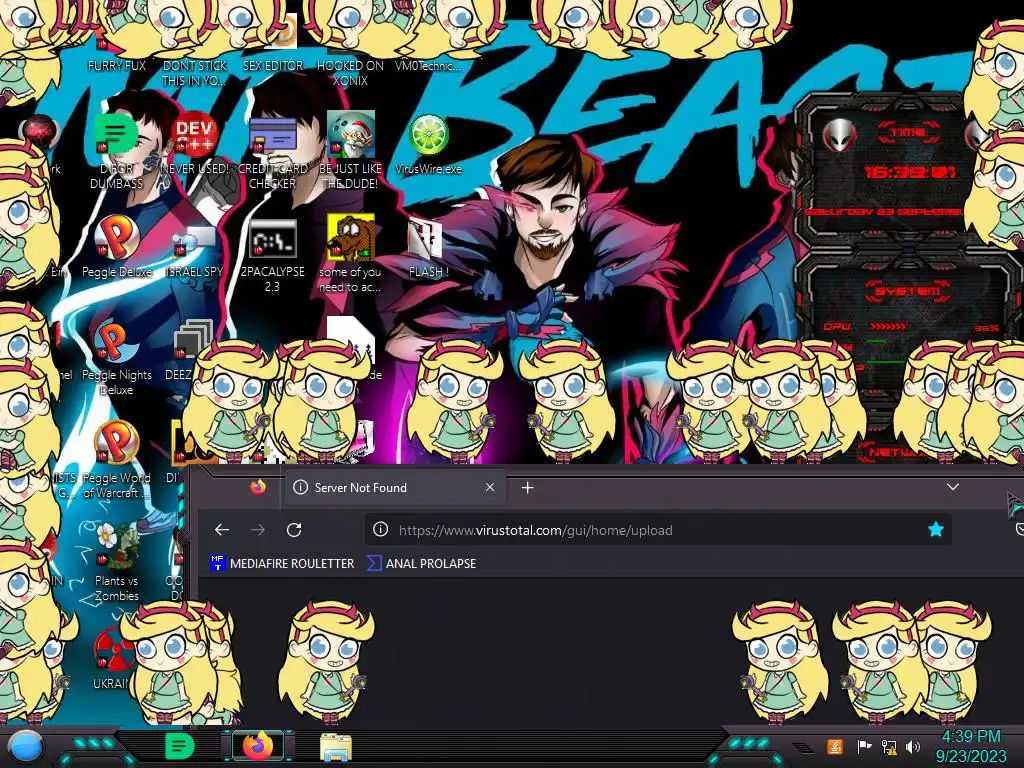Open the Java tray icon
This screenshot has width=1024, height=768.
pos(835,746)
